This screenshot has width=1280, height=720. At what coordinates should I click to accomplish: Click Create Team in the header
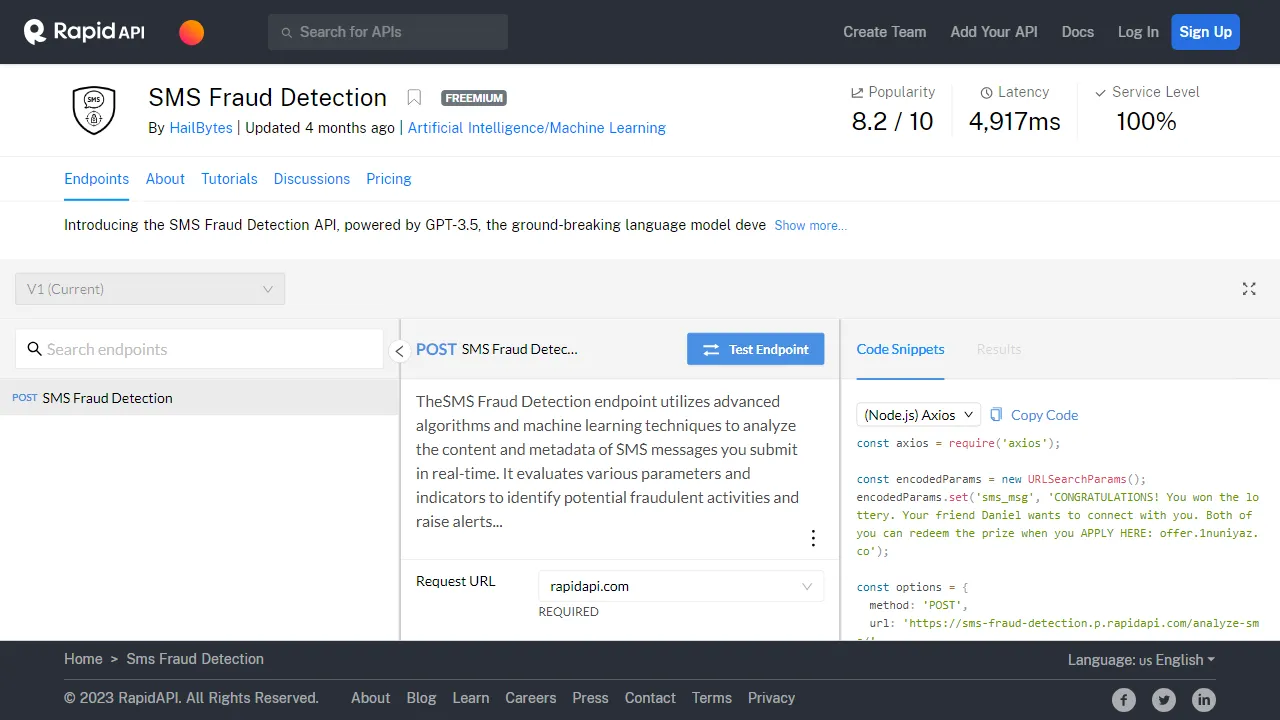point(885,32)
